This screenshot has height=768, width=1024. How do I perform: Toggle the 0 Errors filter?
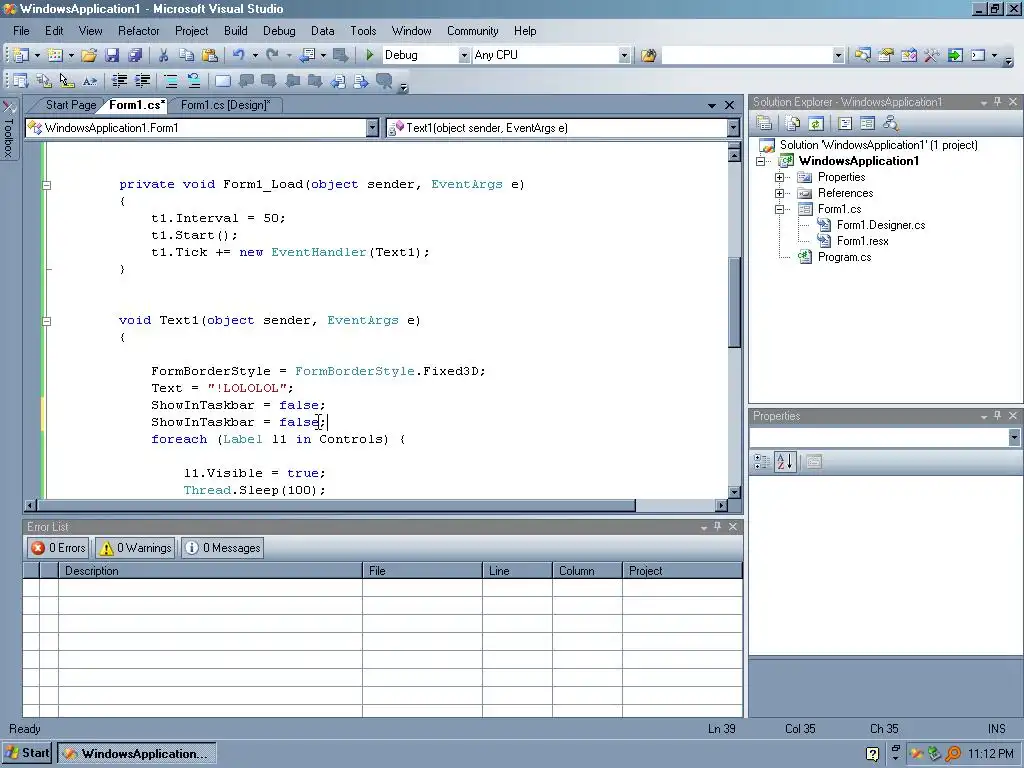pos(58,548)
